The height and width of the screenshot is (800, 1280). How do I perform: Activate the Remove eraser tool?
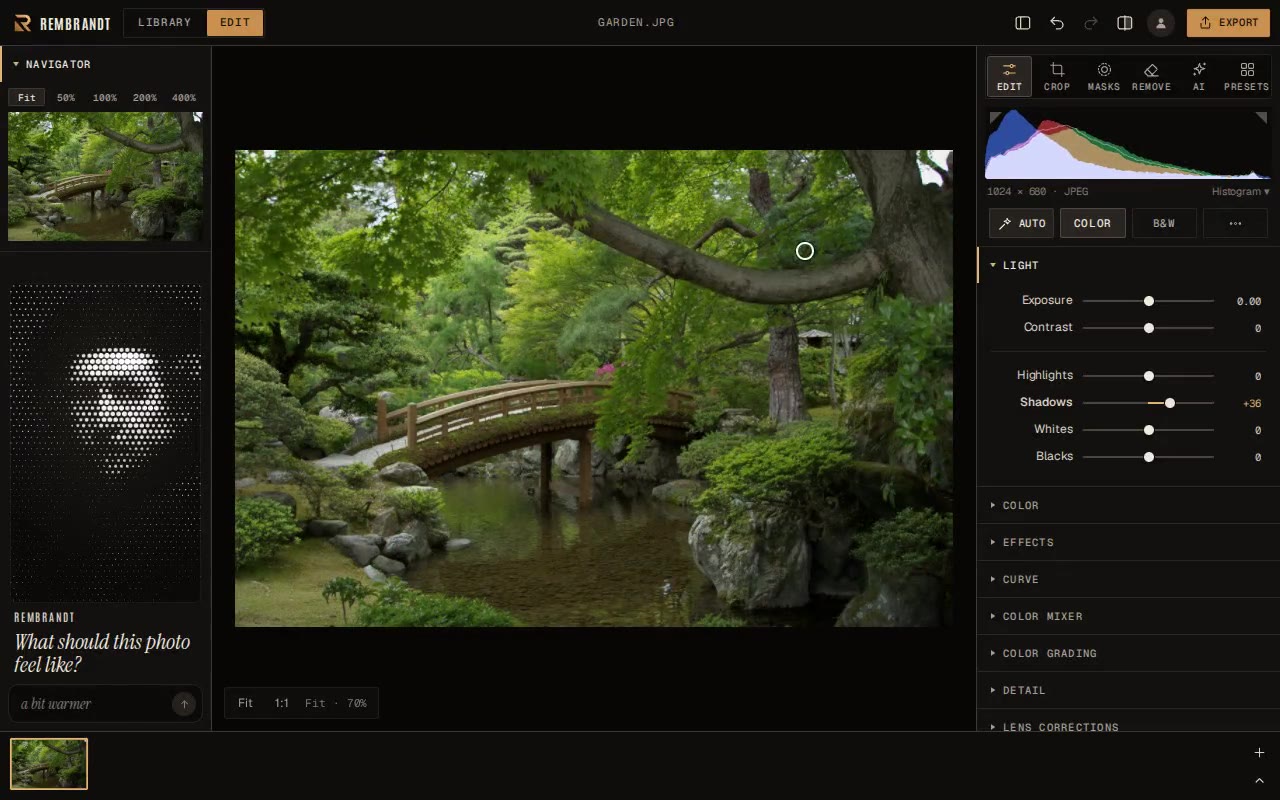click(1151, 76)
